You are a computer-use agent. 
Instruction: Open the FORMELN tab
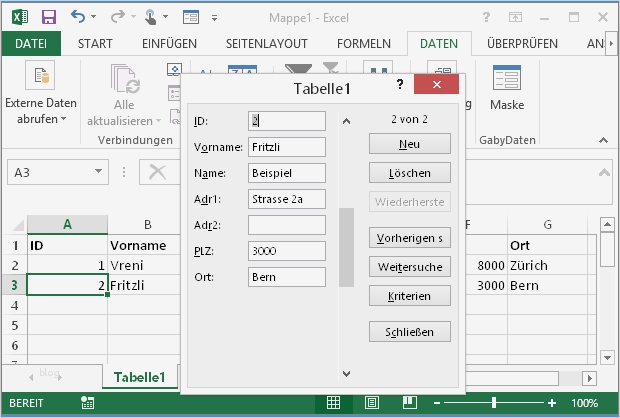tap(364, 44)
